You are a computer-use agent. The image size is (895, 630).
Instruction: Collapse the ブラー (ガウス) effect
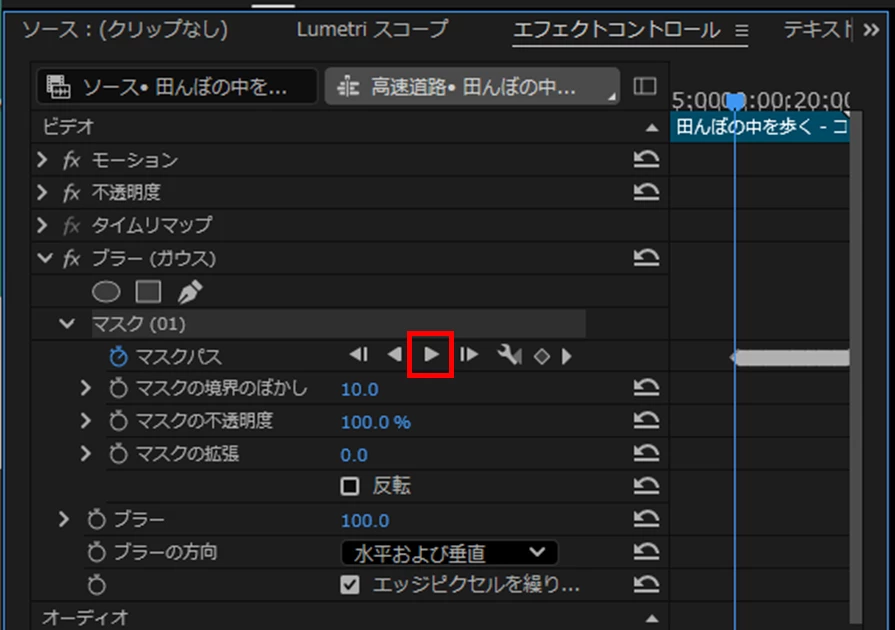tap(44, 258)
